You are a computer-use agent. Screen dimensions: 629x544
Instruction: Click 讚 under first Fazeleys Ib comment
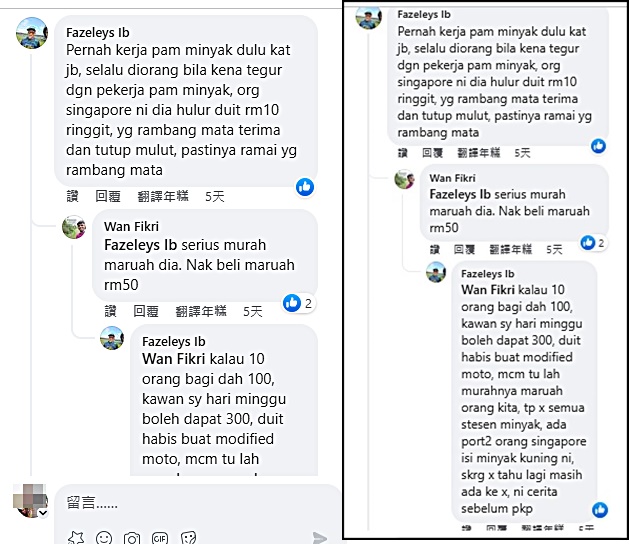(x=72, y=196)
